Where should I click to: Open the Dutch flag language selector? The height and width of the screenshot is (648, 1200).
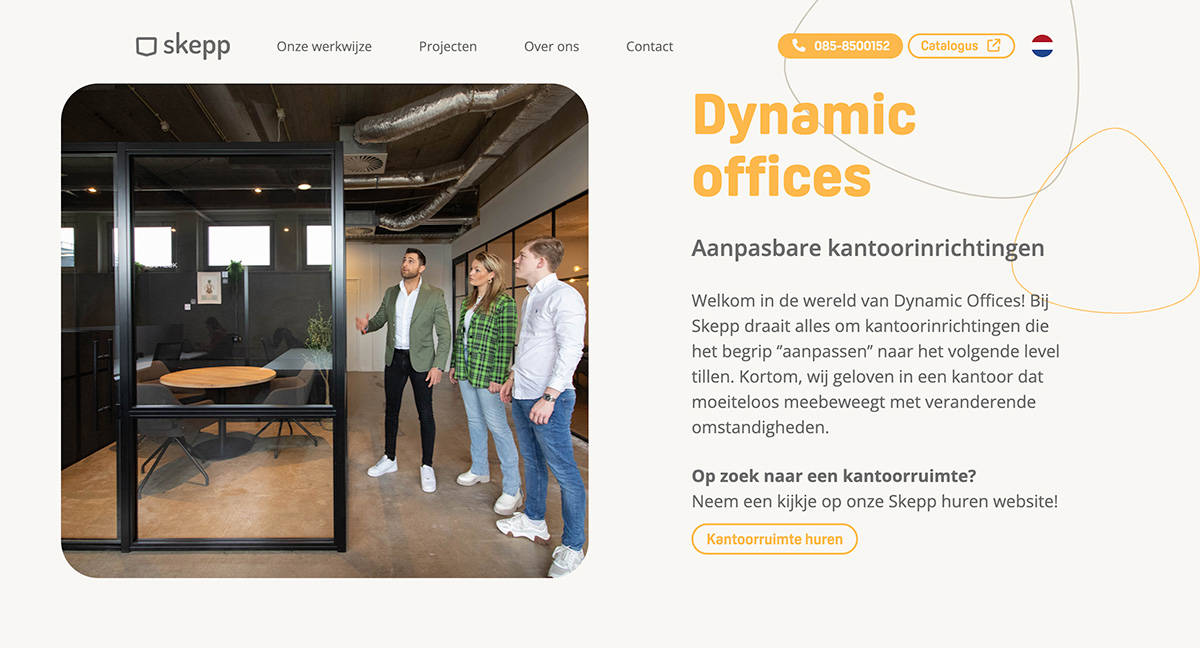point(1042,46)
